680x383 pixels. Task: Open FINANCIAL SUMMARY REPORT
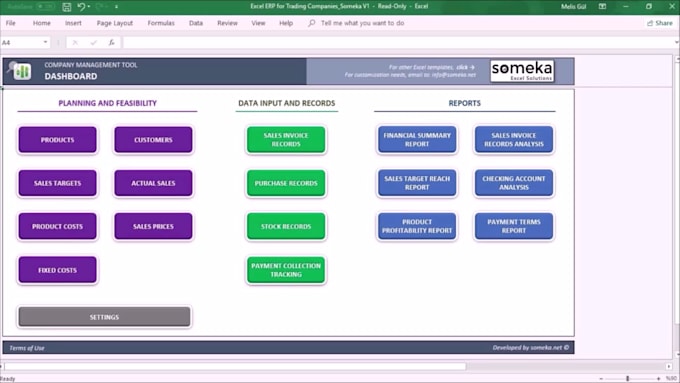tap(417, 140)
